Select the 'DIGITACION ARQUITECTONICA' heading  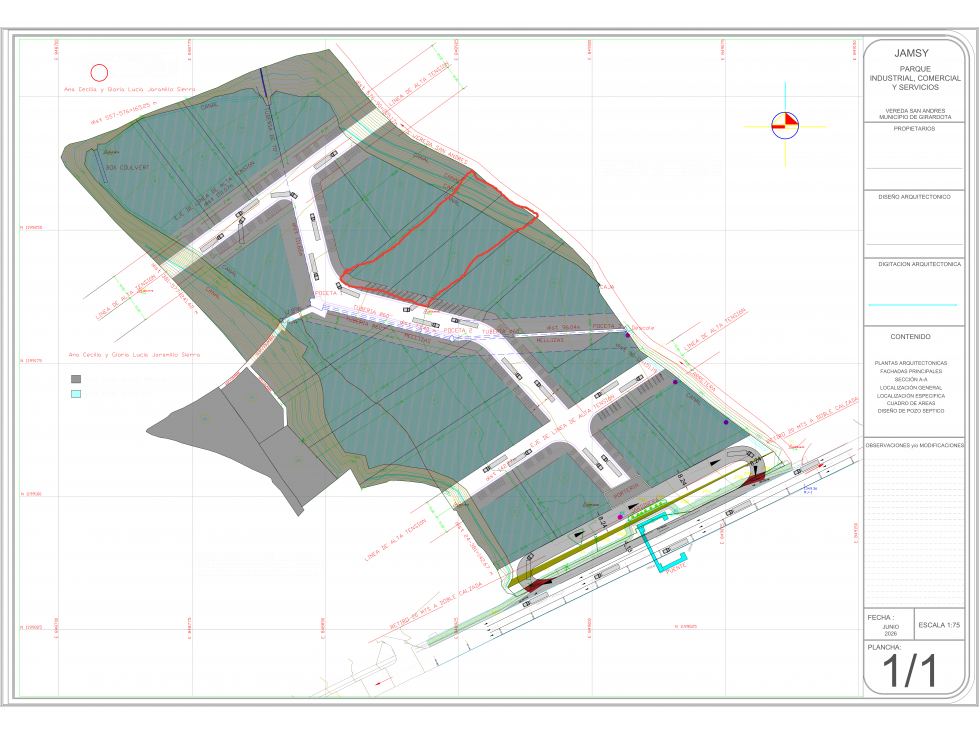point(919,264)
